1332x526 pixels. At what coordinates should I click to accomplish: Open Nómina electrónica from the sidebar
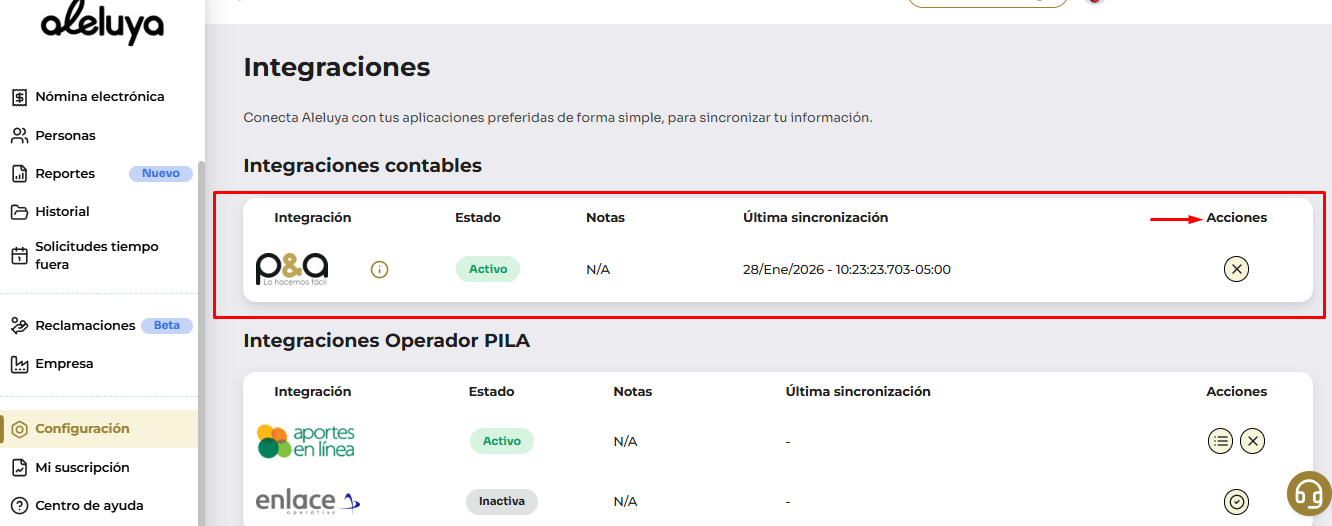99,97
